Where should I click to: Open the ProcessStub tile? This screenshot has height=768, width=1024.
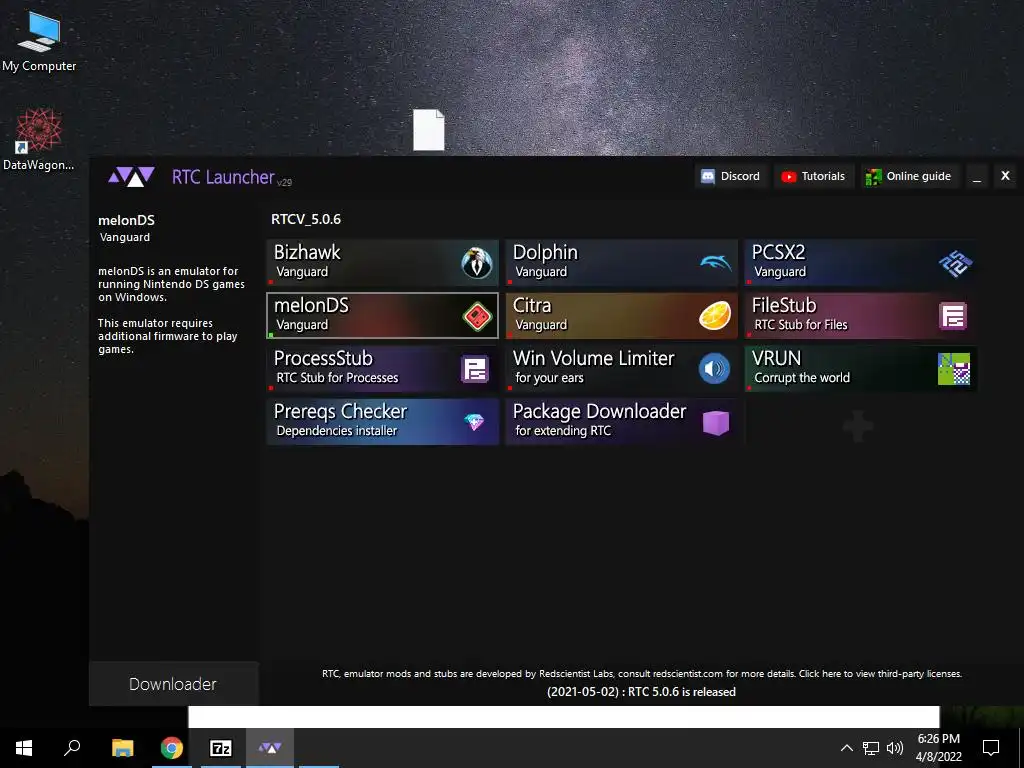[382, 368]
